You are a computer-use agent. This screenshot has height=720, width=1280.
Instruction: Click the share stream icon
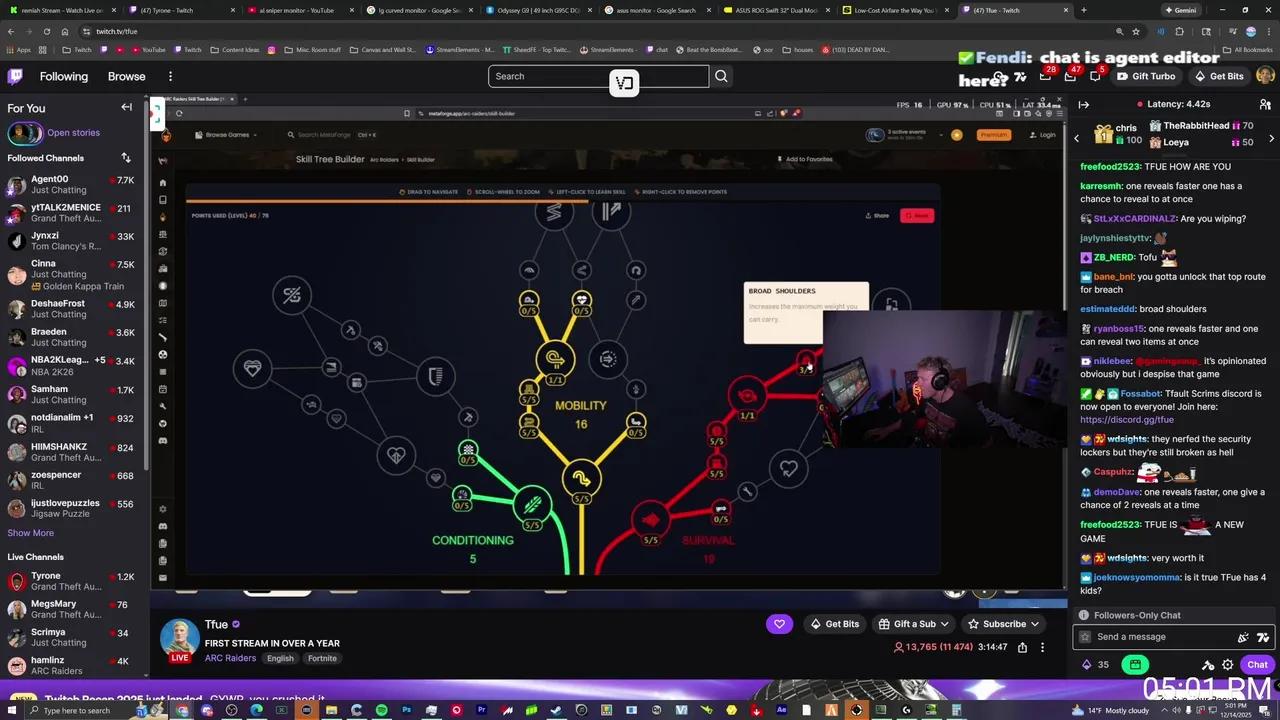point(1022,647)
